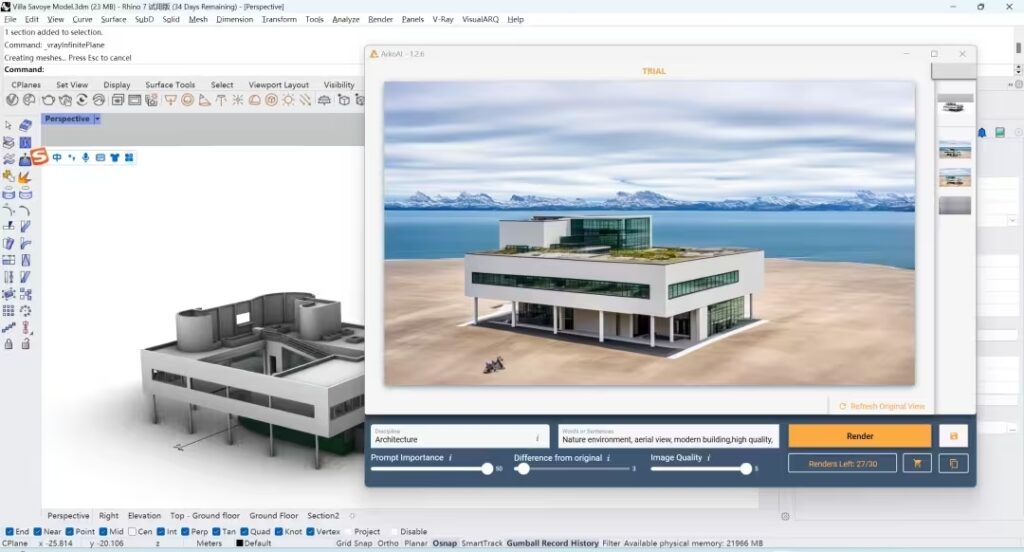The width and height of the screenshot is (1024, 552).
Task: Click the V-Ray point light star icon
Action: [238, 100]
